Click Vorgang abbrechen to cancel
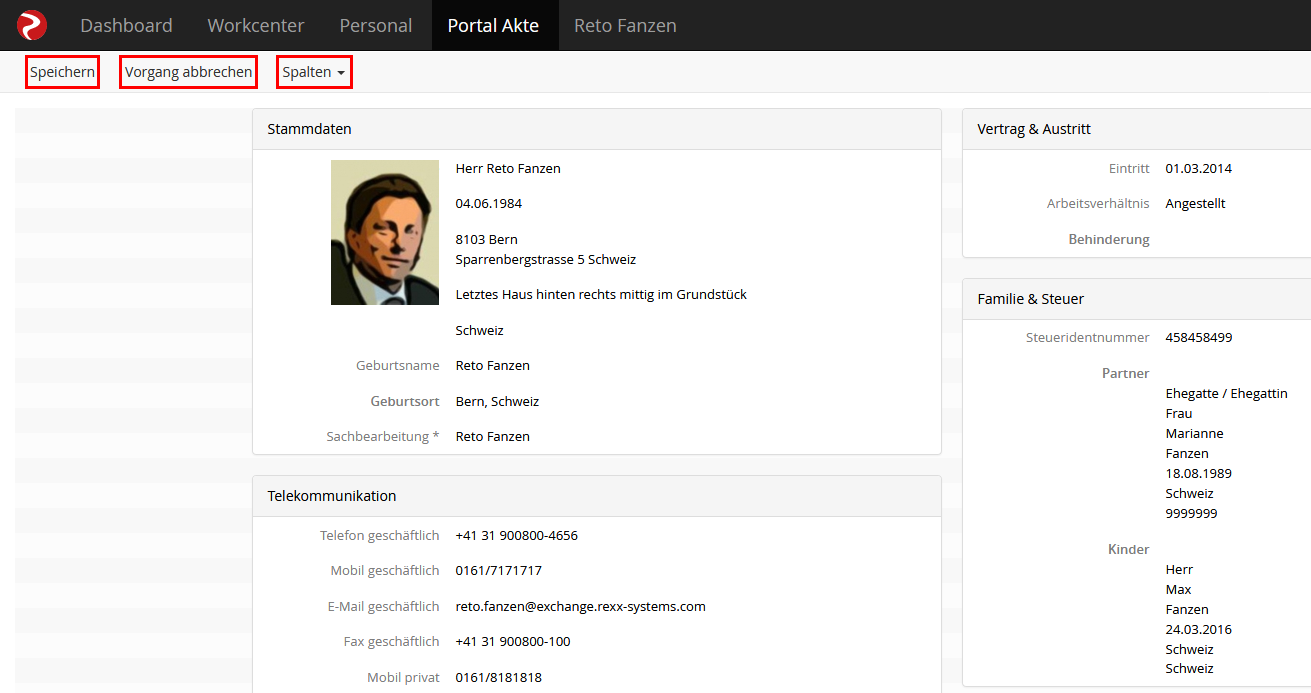The image size is (1311, 693). point(188,72)
